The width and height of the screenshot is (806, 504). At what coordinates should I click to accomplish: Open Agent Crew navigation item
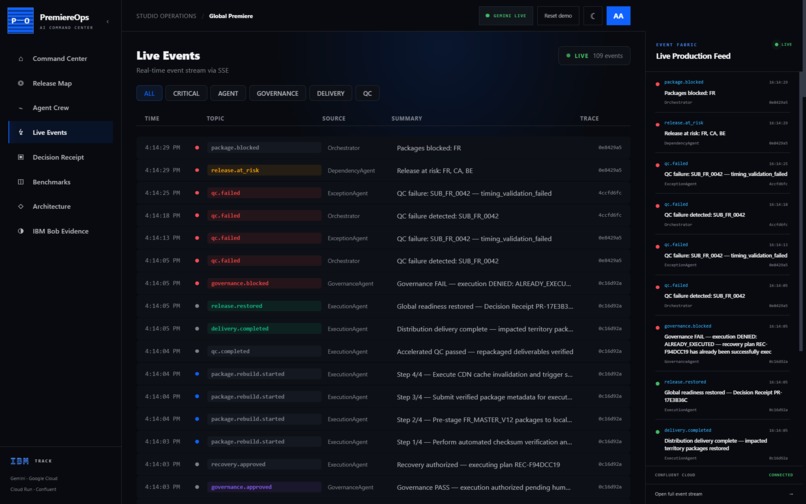(x=61, y=108)
